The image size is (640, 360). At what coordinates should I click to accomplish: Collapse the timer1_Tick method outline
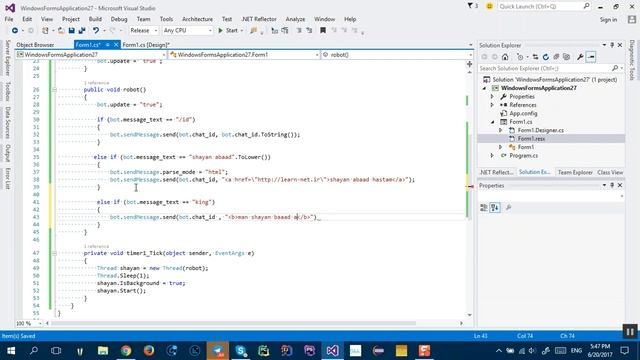tap(54, 253)
